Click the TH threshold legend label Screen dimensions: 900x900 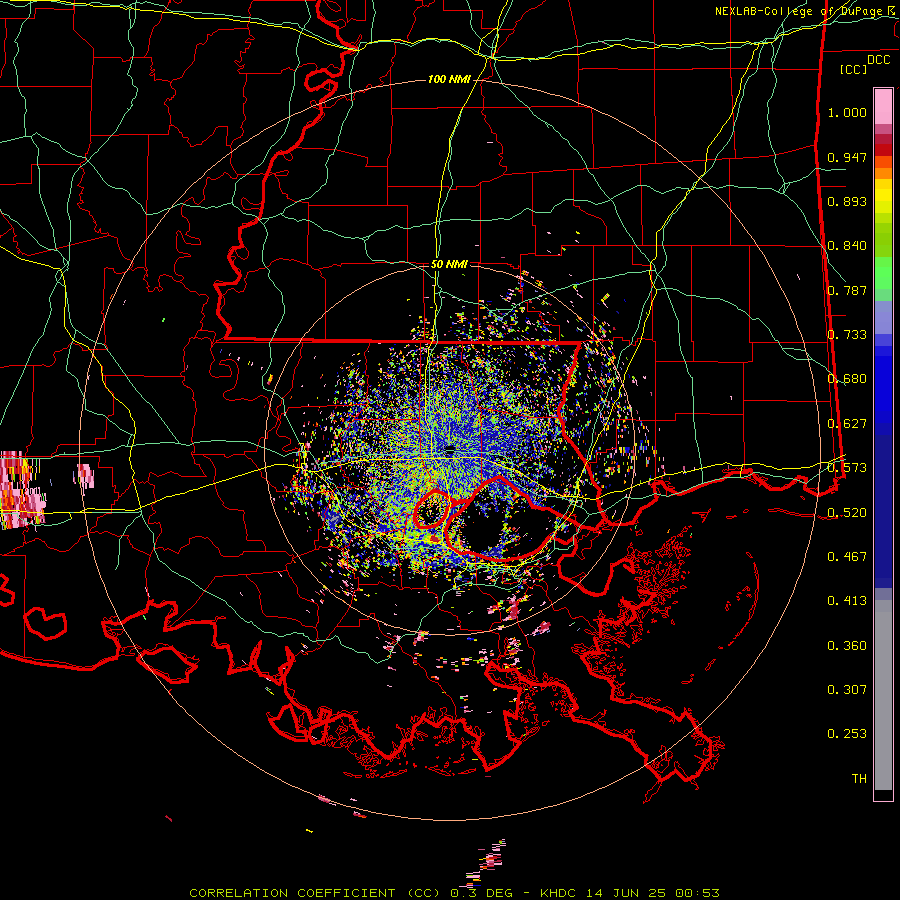(x=859, y=779)
